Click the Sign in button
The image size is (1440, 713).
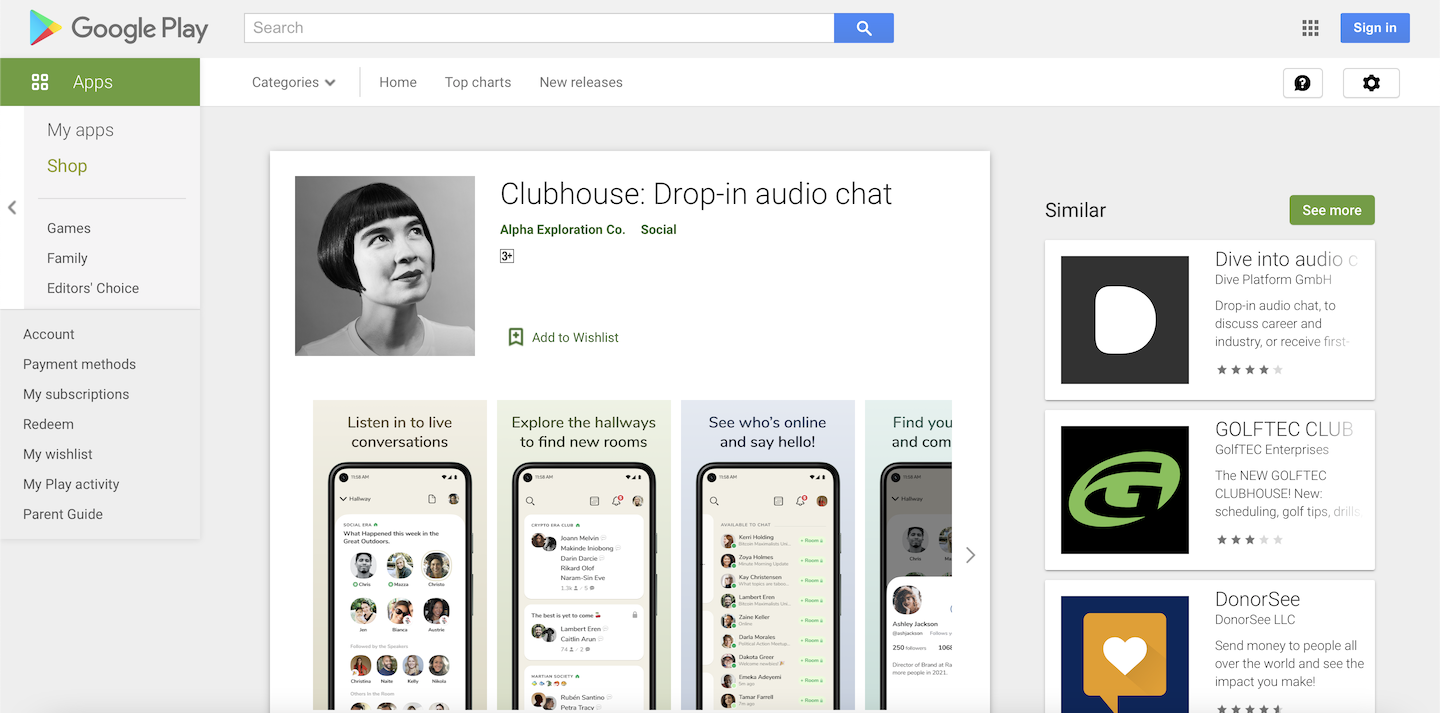pyautogui.click(x=1375, y=28)
